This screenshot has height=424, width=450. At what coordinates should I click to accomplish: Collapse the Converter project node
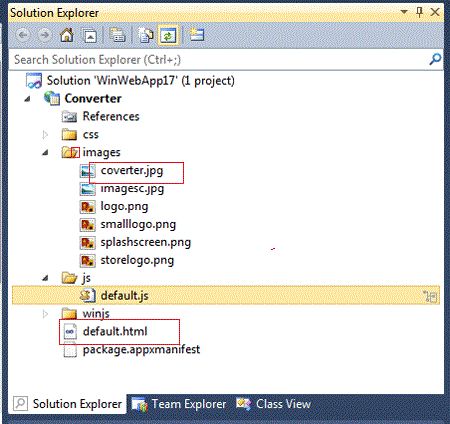(28, 99)
